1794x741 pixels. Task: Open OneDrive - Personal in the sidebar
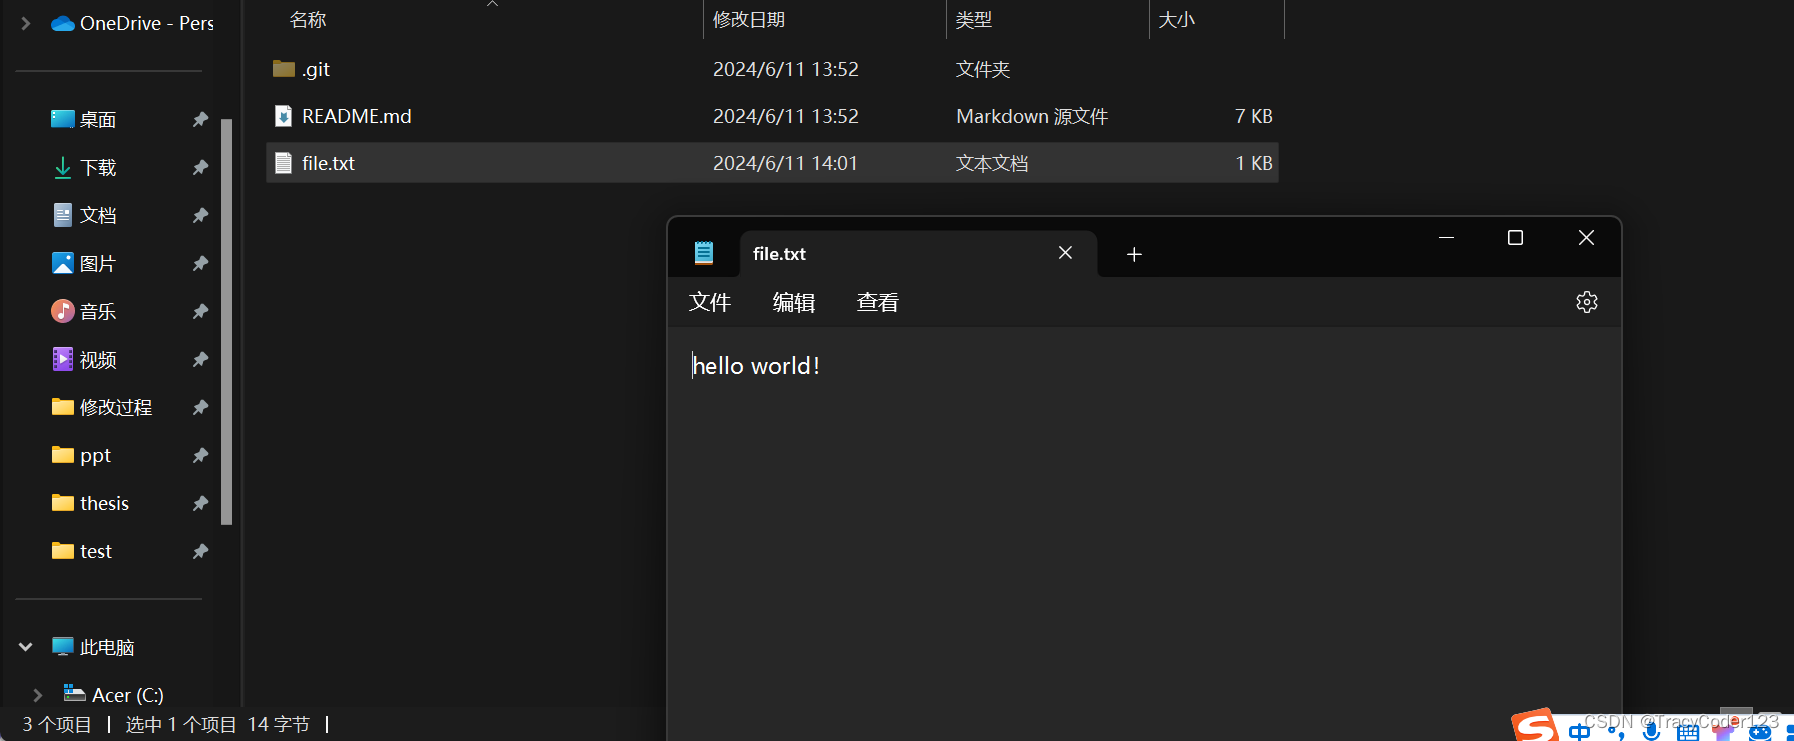click(x=133, y=23)
